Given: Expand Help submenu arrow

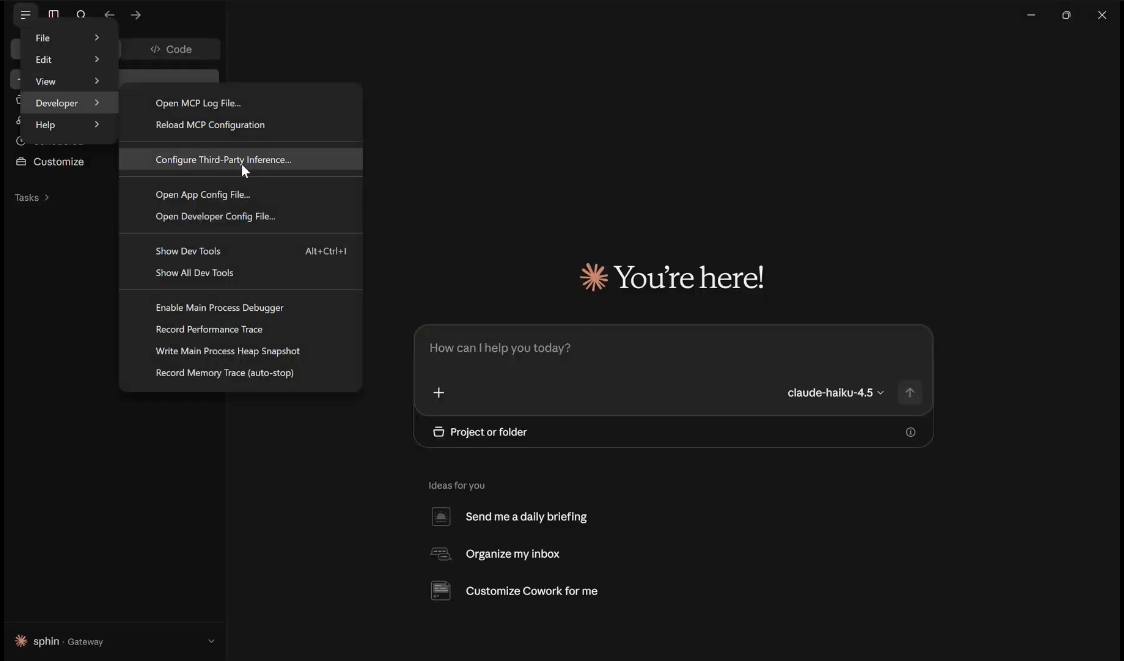Looking at the screenshot, I should click(97, 124).
